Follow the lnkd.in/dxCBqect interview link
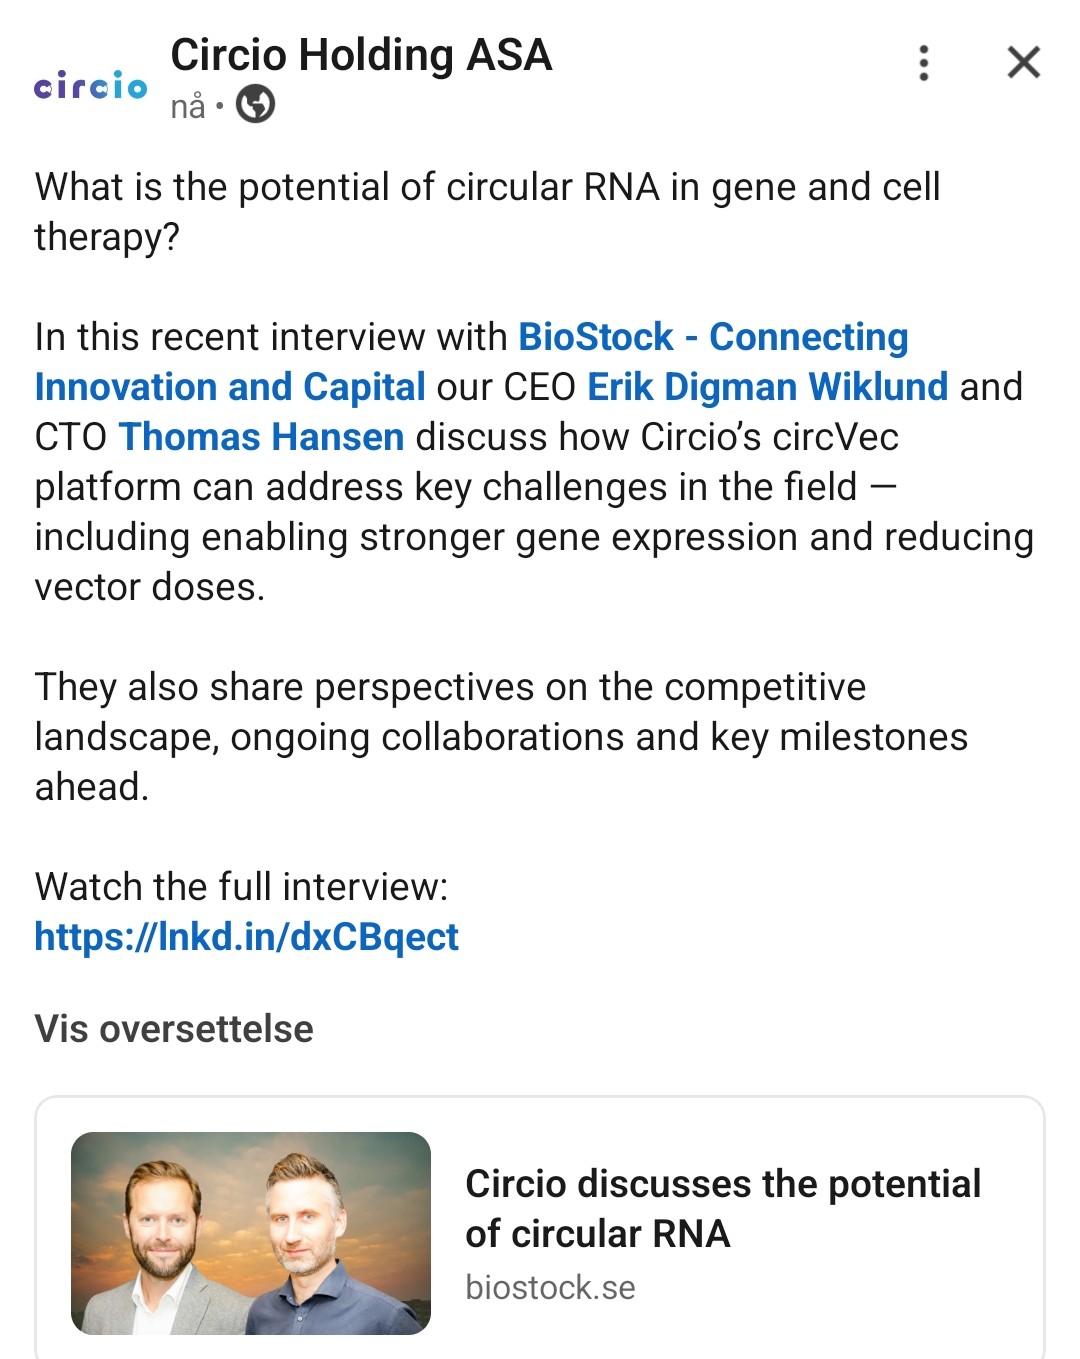Viewport: 1080px width, 1359px height. coord(246,937)
